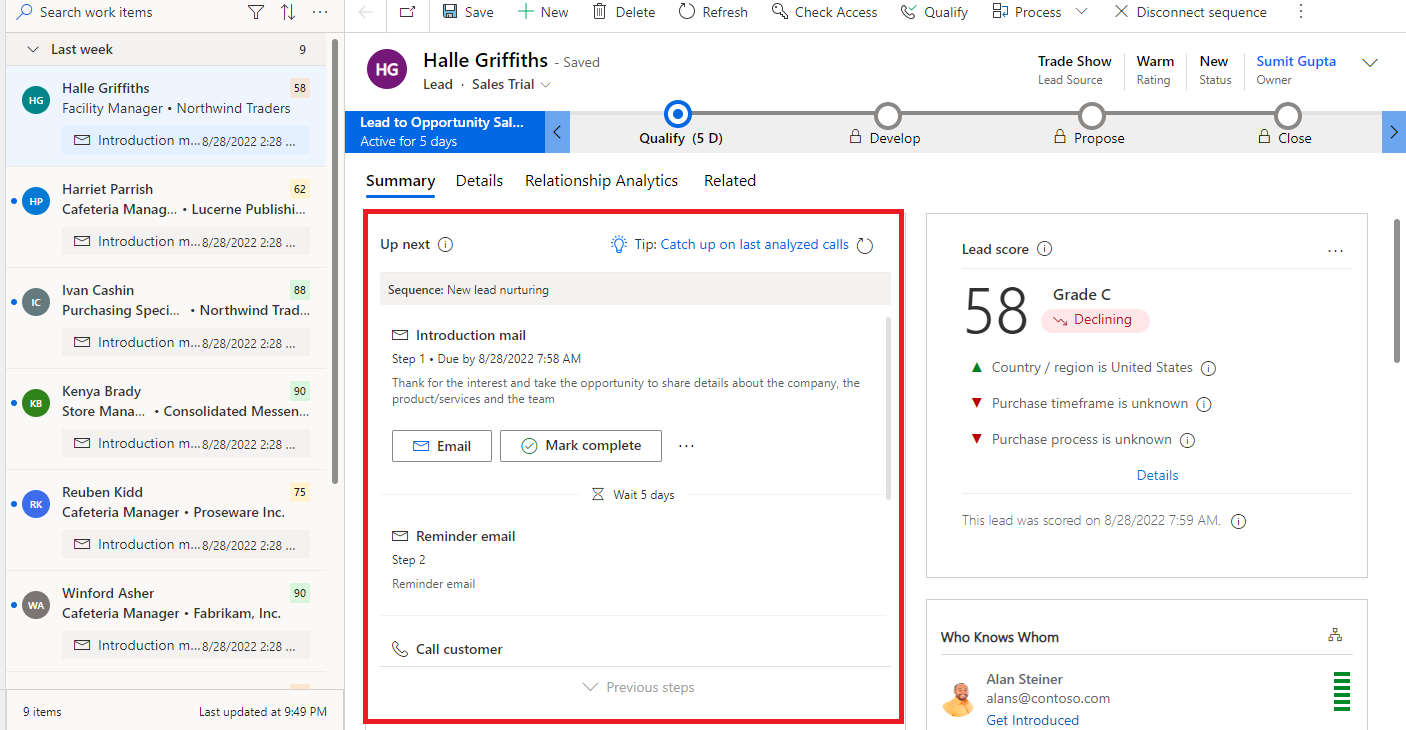Screen dimensions: 1406x730
Task: Click Disconnect sequence in the command bar
Action: coord(1189,12)
